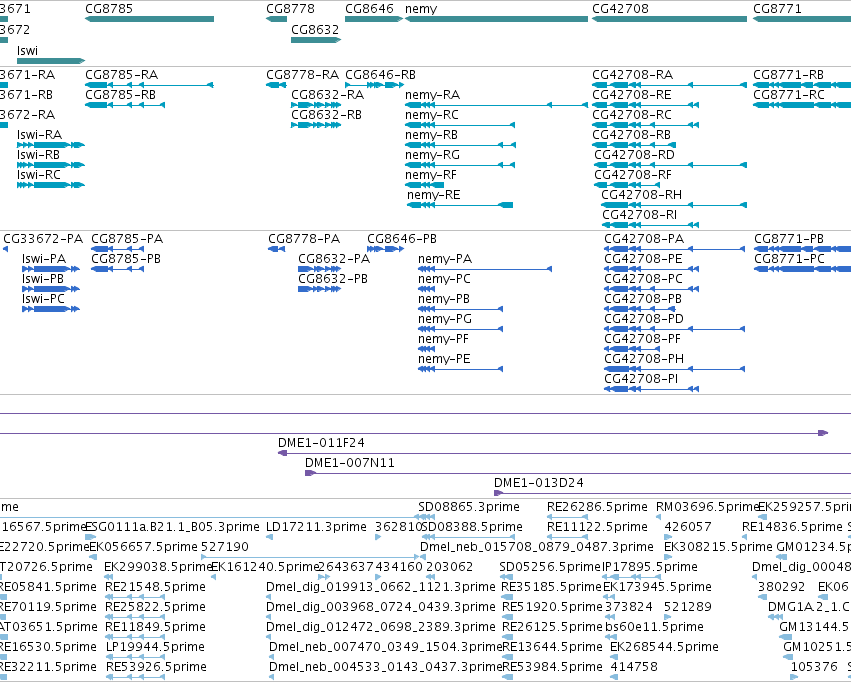851x682 pixels.
Task: Select the nemy-PE protein label
Action: pyautogui.click(x=443, y=359)
